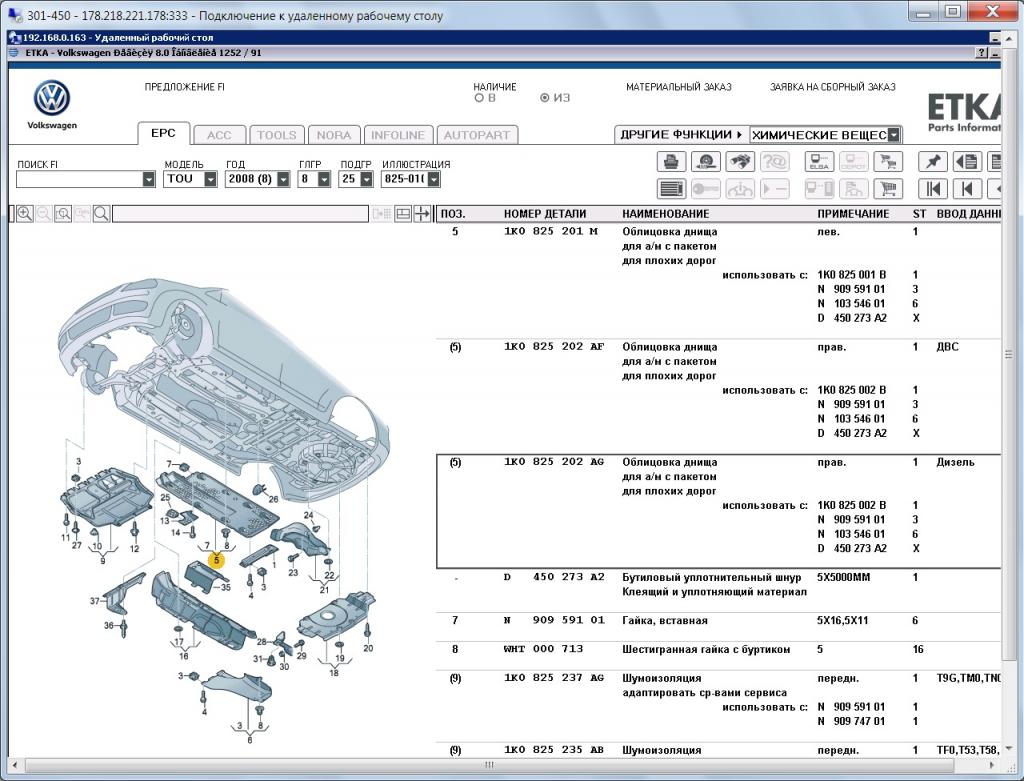Image resolution: width=1024 pixels, height=781 pixels.
Task: Click the search text field beside magnifier icons
Action: pyautogui.click(x=240, y=214)
